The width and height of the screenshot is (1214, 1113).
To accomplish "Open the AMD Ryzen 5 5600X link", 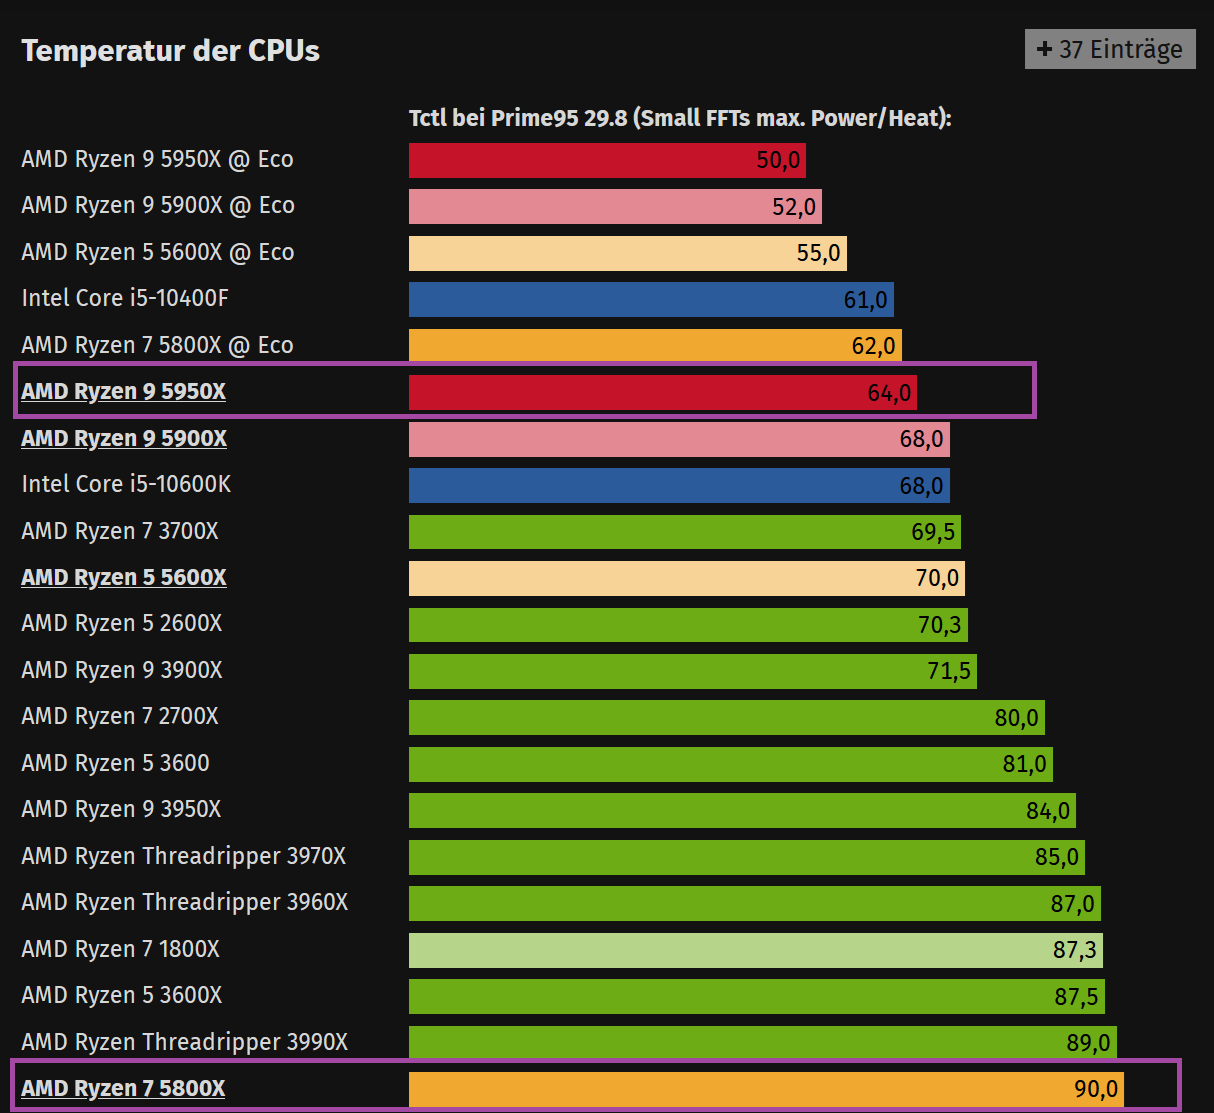I will [124, 577].
